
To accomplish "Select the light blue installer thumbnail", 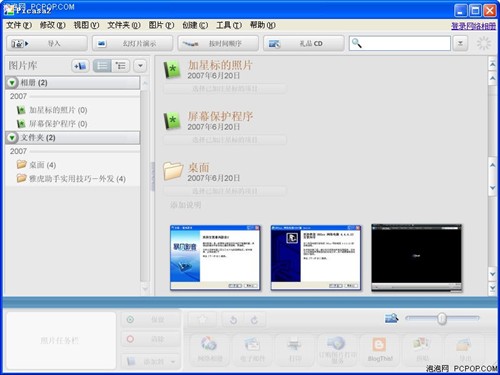I will 215,257.
